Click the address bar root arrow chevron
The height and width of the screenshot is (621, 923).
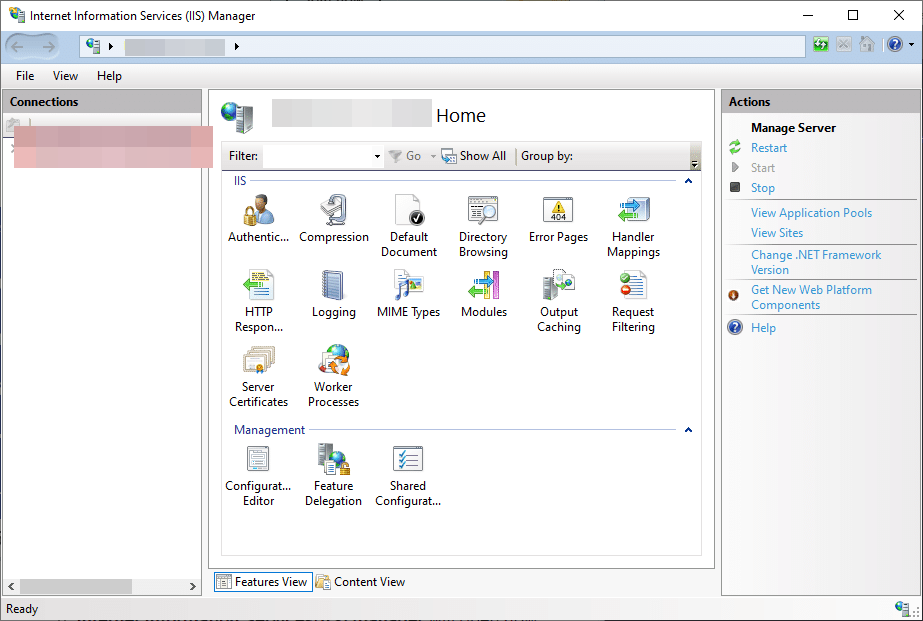click(111, 47)
